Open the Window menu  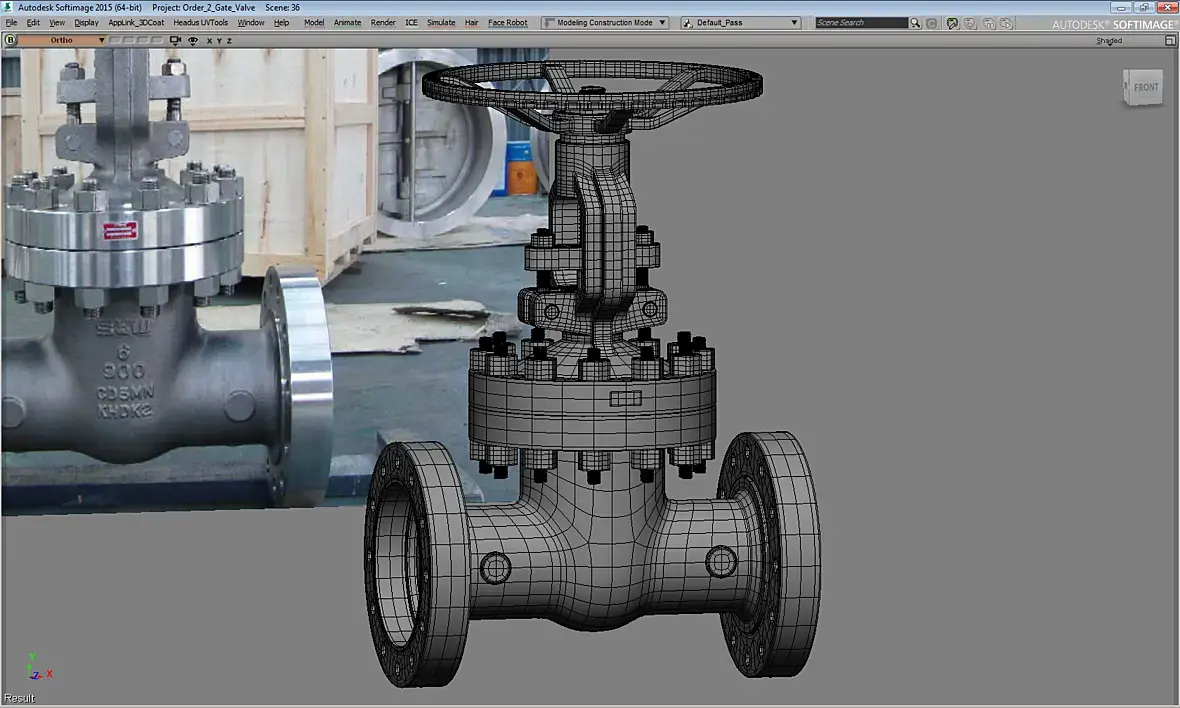click(251, 23)
